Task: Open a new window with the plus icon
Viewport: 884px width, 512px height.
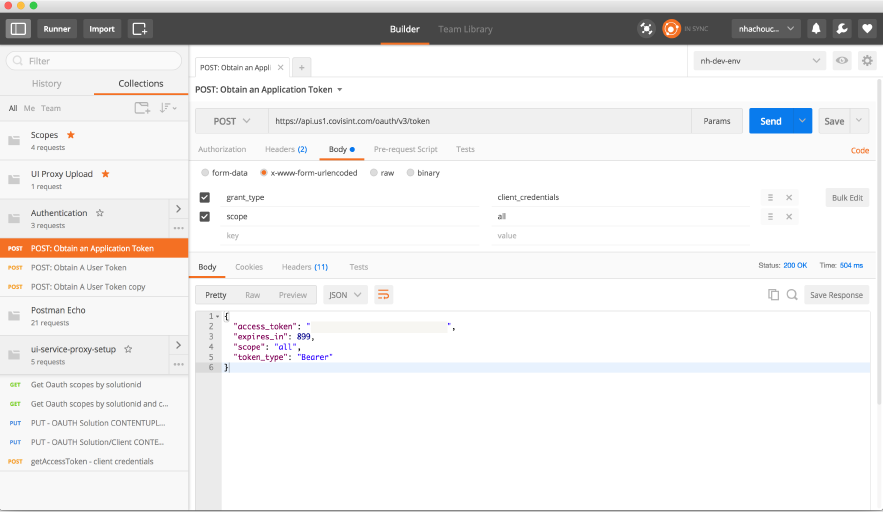Action: pyautogui.click(x=139, y=29)
